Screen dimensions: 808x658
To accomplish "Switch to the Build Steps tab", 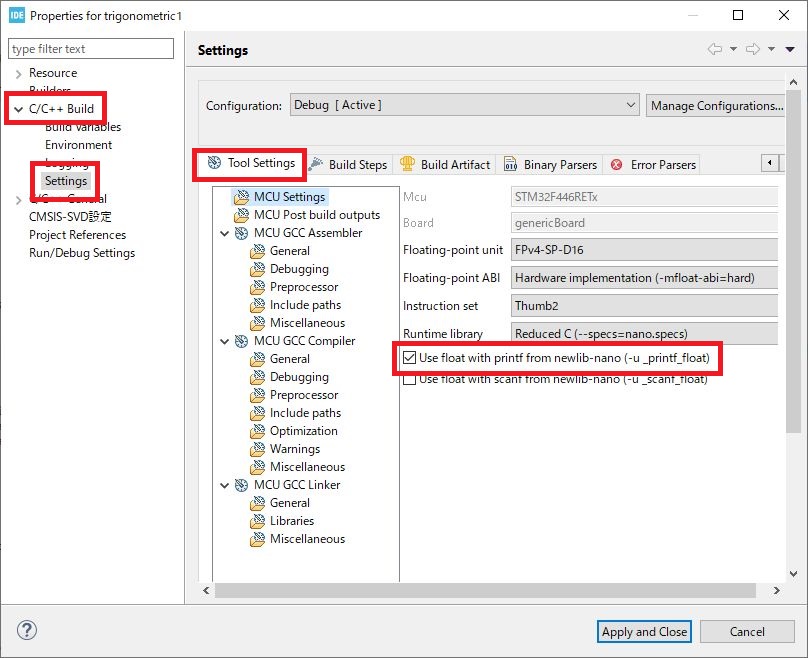I will 348,165.
